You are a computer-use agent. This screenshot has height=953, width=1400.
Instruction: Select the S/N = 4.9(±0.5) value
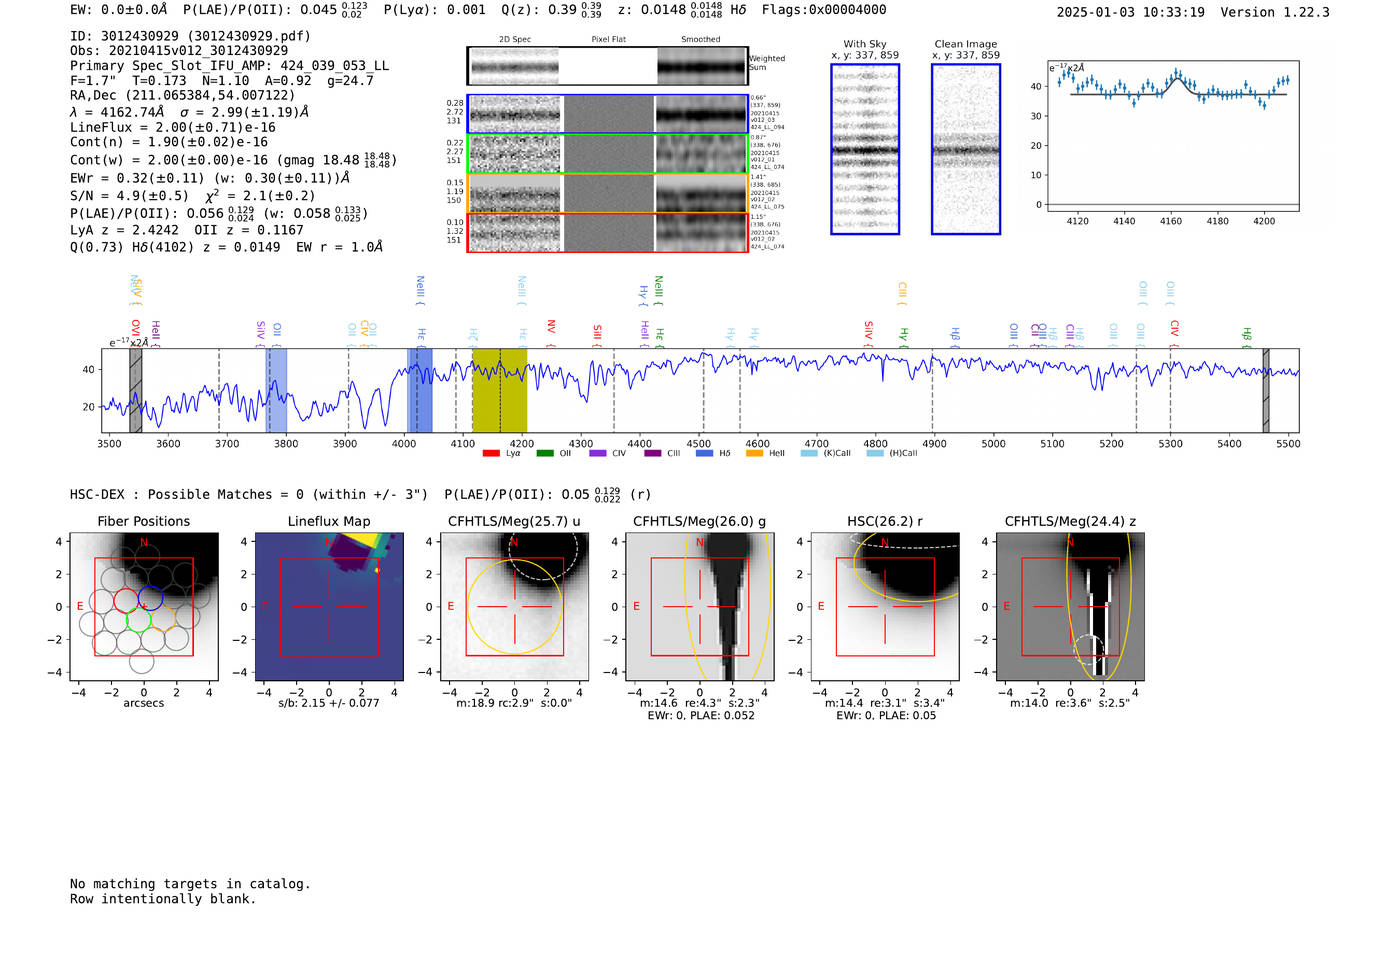[x=129, y=196]
